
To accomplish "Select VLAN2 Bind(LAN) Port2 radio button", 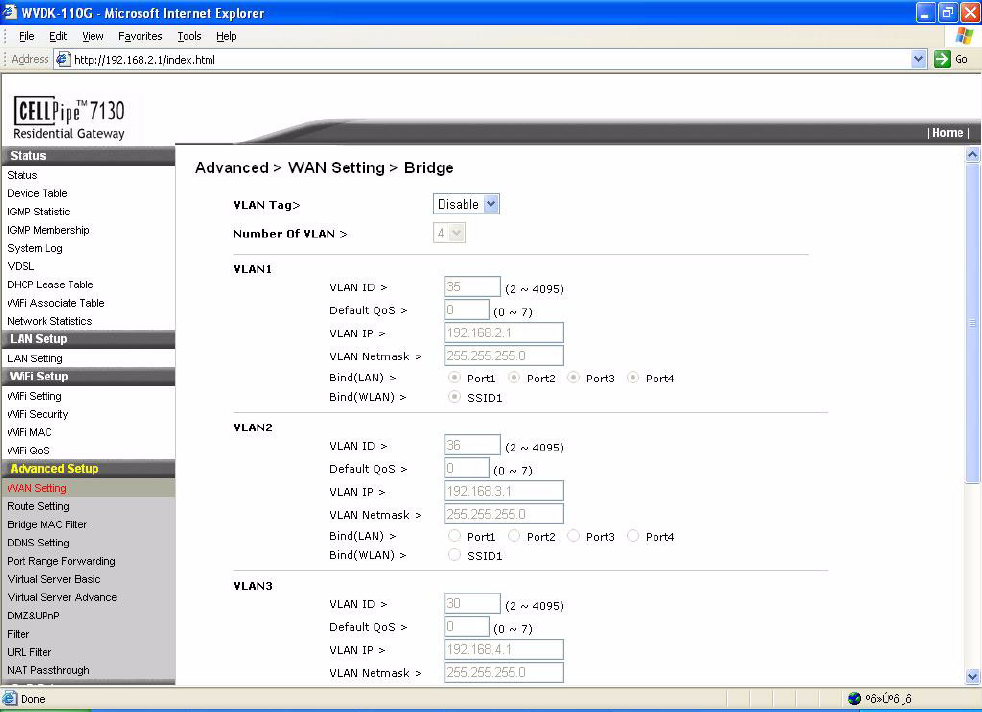I will [x=514, y=536].
